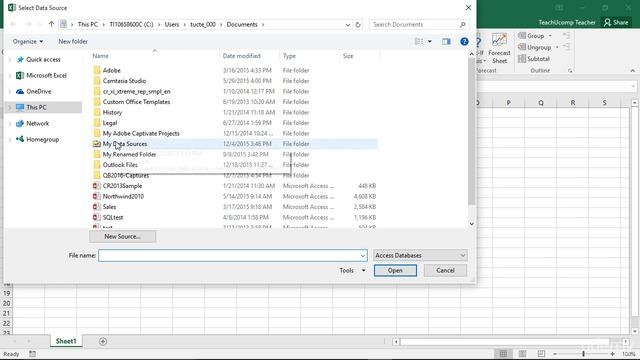The image size is (640, 360).
Task: Expand the This PC tree node
Action: 10,107
